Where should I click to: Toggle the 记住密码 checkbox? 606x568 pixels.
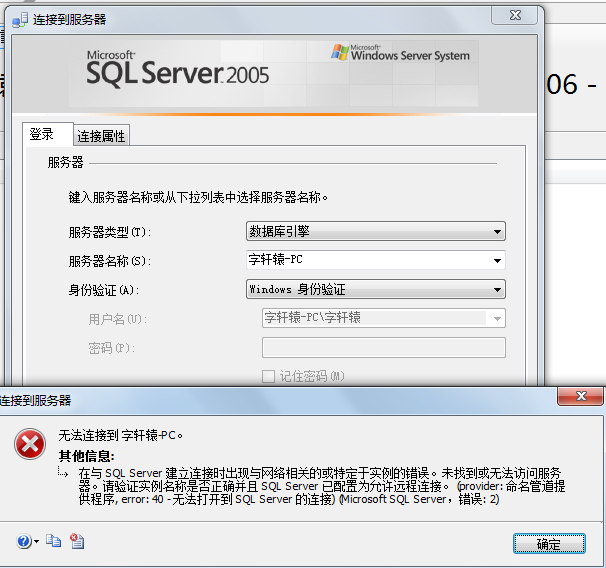coord(268,376)
